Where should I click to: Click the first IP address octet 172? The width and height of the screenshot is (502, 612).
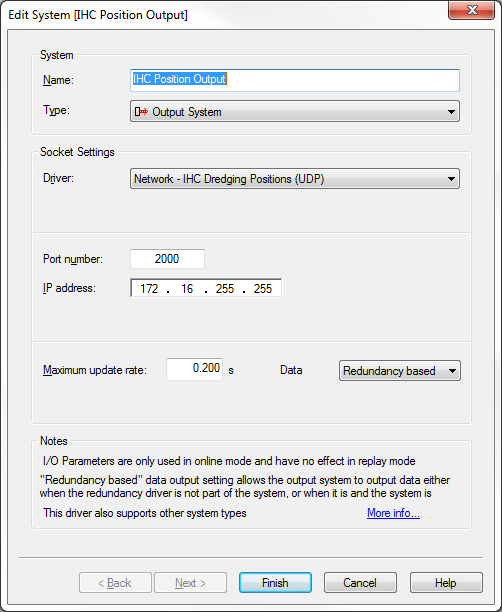coord(149,289)
